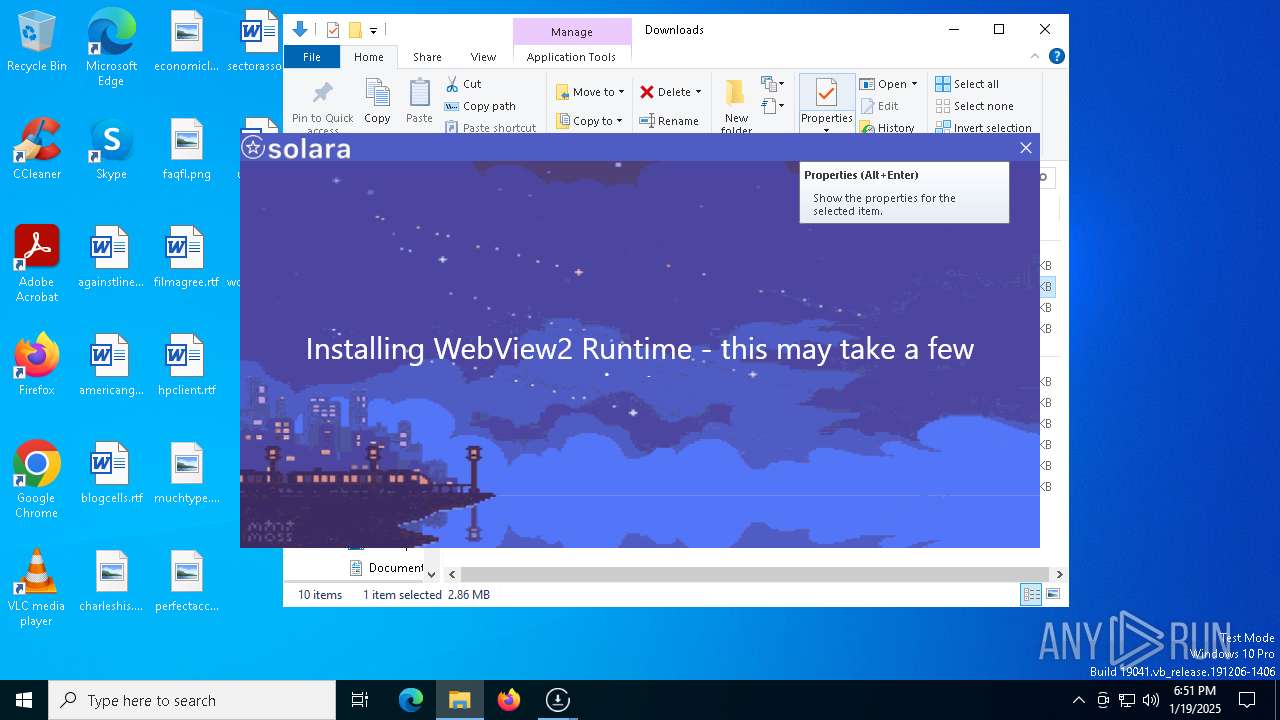Cut the selected item
This screenshot has width=1280, height=720.
pos(463,84)
